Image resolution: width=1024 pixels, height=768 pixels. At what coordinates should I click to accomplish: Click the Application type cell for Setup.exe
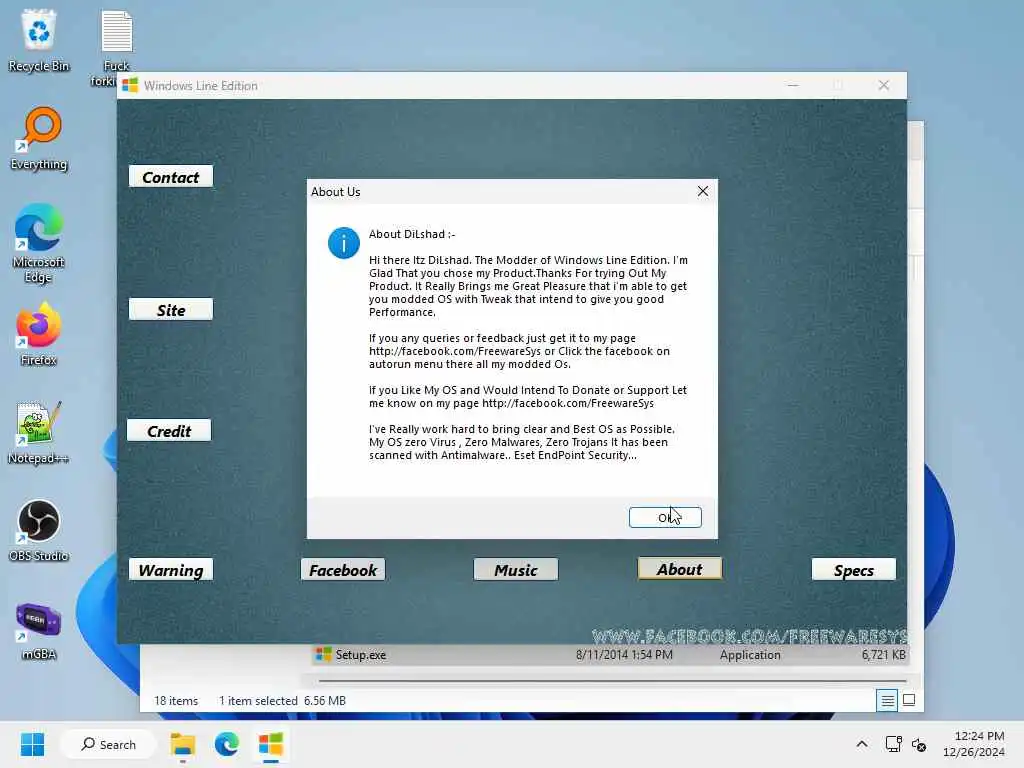click(x=750, y=655)
